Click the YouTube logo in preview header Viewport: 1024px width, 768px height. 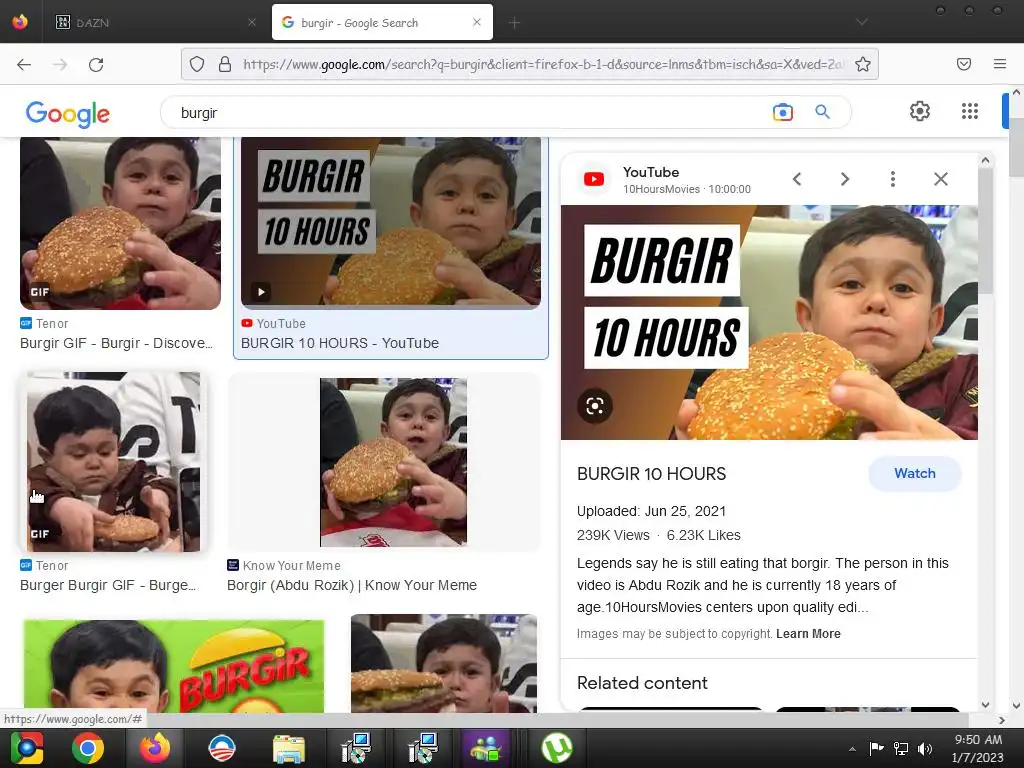click(594, 179)
